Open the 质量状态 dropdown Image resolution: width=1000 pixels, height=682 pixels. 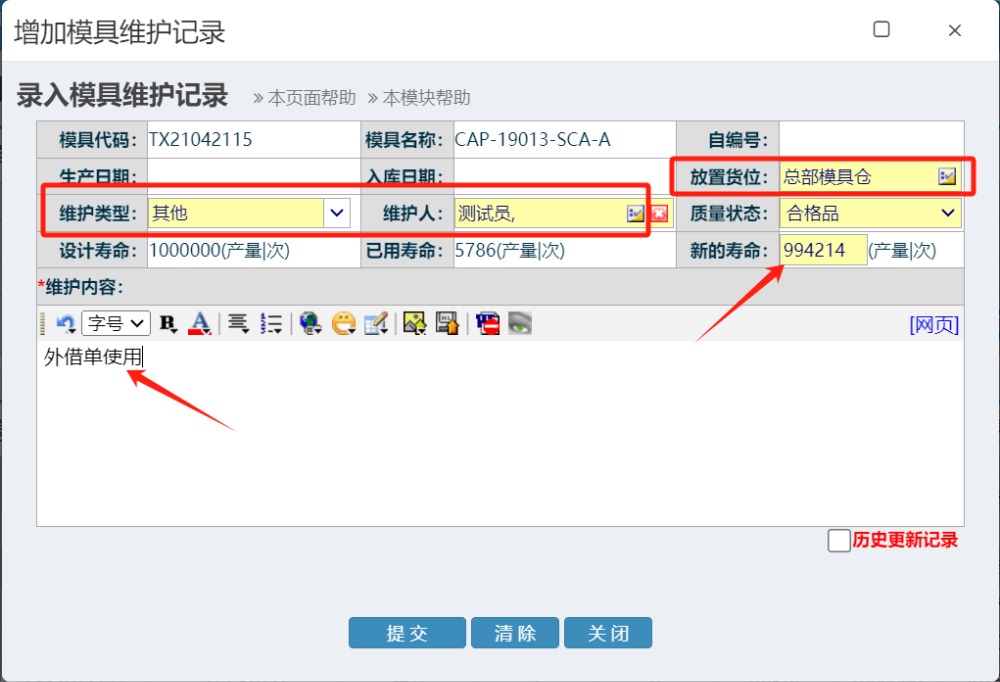(x=947, y=213)
